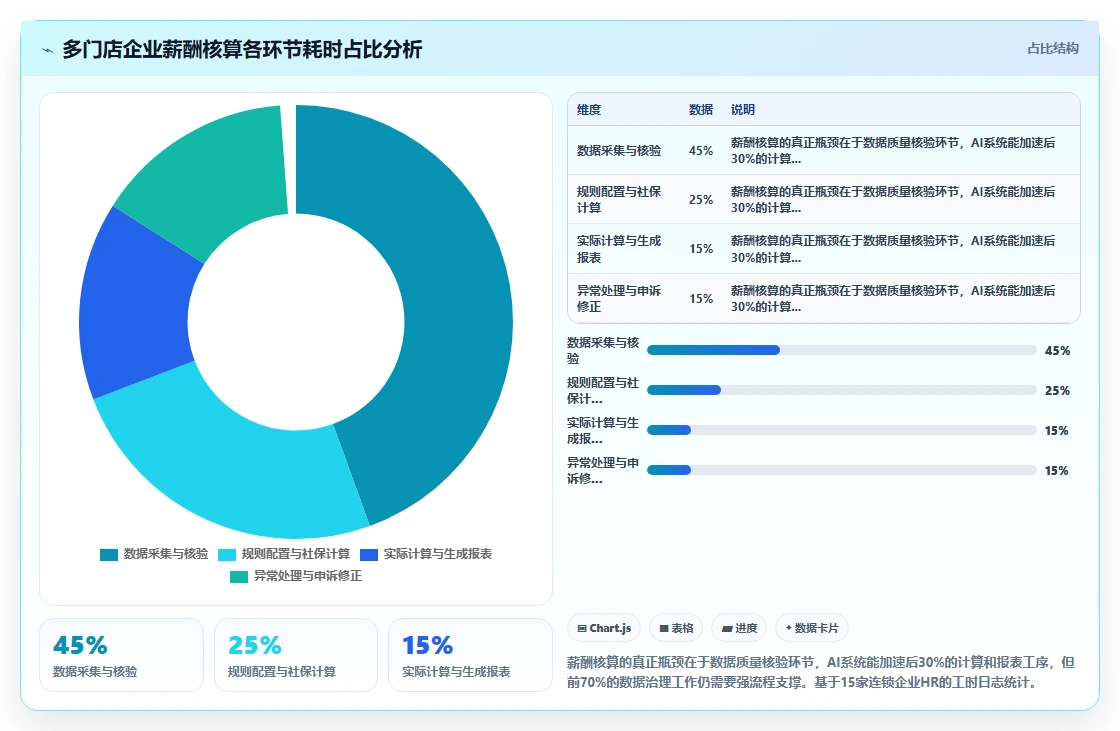The width and height of the screenshot is (1120, 731).
Task: Click description in the 数据采集与核验 row
Action: (x=893, y=151)
